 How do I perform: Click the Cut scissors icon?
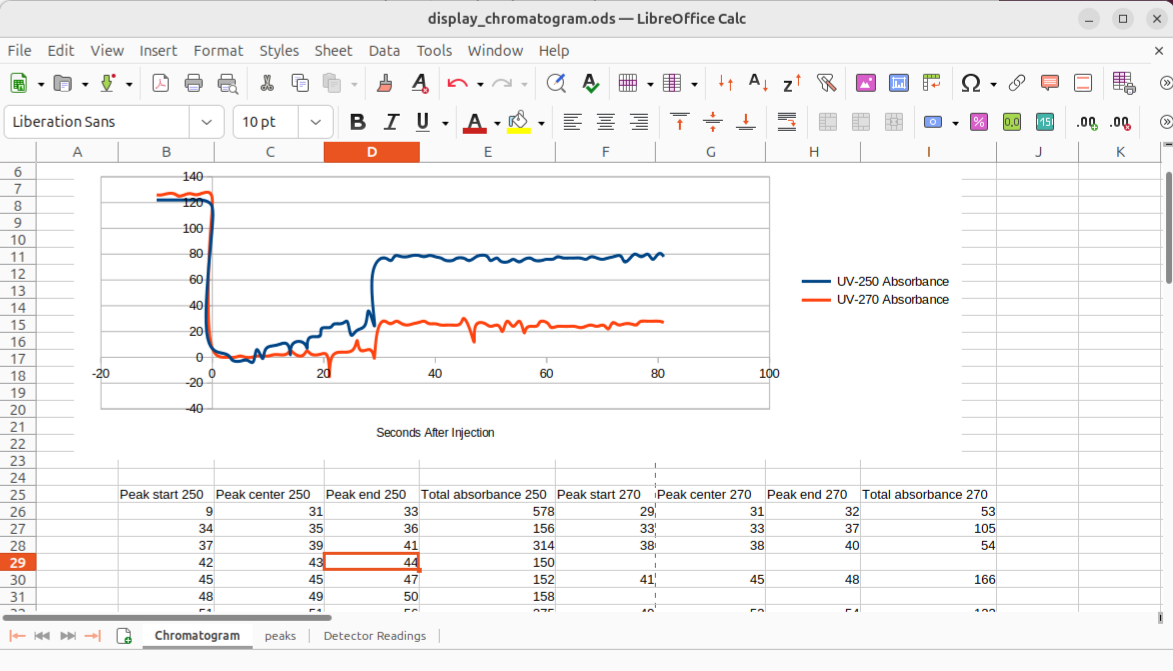point(267,84)
